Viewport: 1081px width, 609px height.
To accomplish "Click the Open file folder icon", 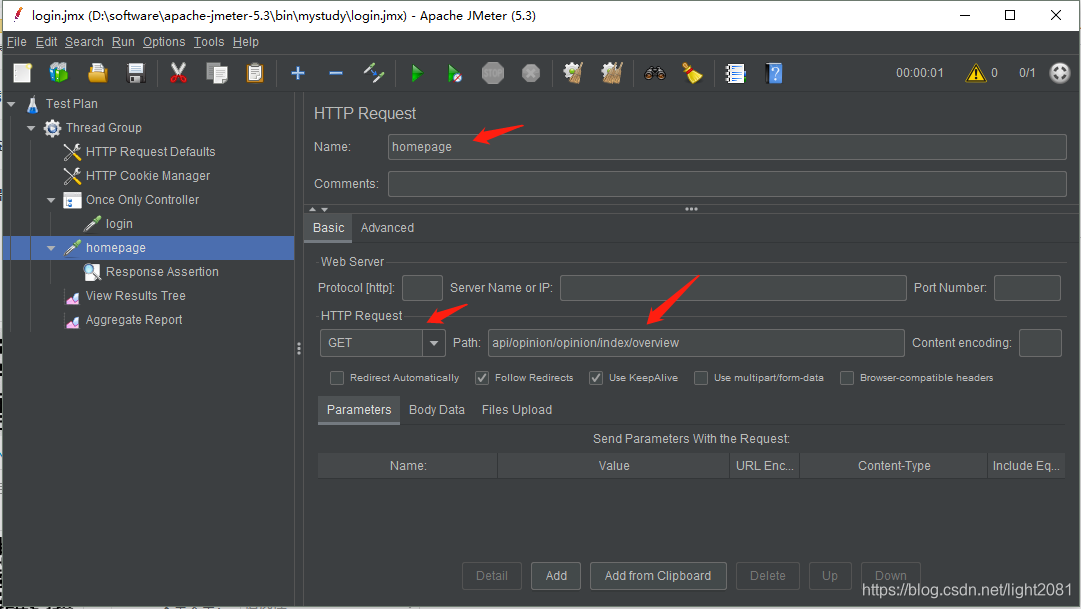I will 98,73.
